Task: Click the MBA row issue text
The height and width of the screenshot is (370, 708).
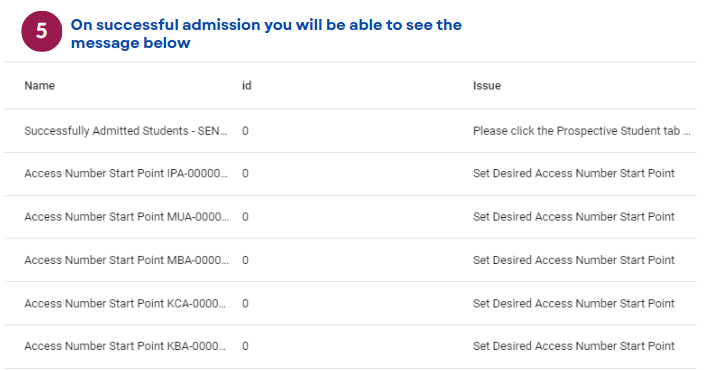Action: [573, 260]
